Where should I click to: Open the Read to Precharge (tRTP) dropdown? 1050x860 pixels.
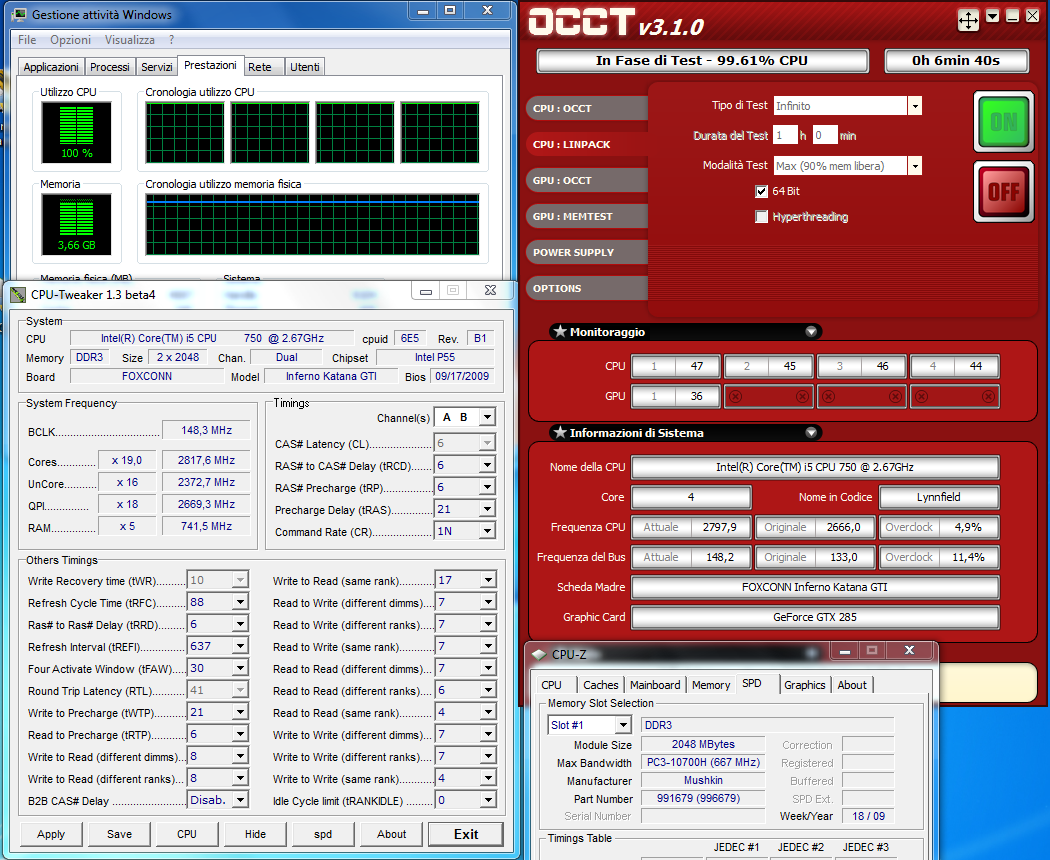[240, 735]
